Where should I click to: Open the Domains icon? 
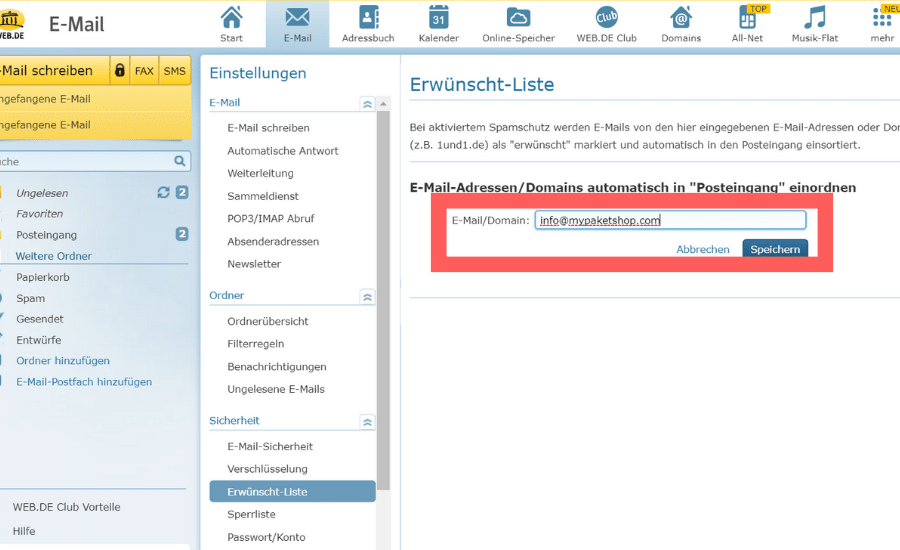coord(680,18)
